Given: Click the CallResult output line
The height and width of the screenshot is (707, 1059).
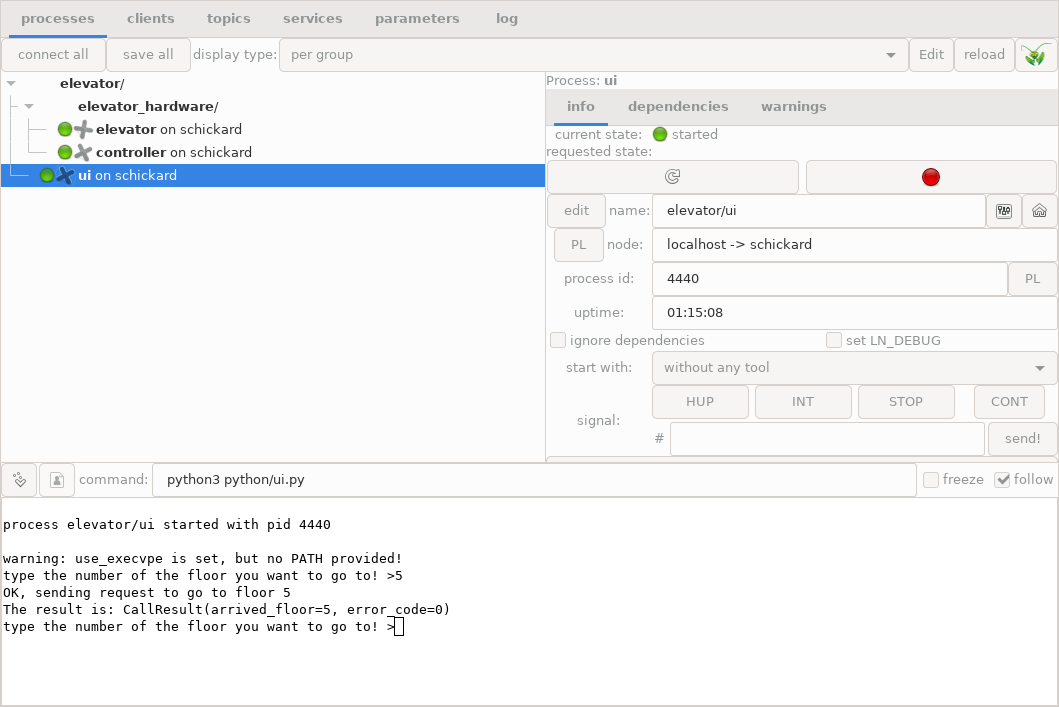Looking at the screenshot, I should pyautogui.click(x=226, y=610).
